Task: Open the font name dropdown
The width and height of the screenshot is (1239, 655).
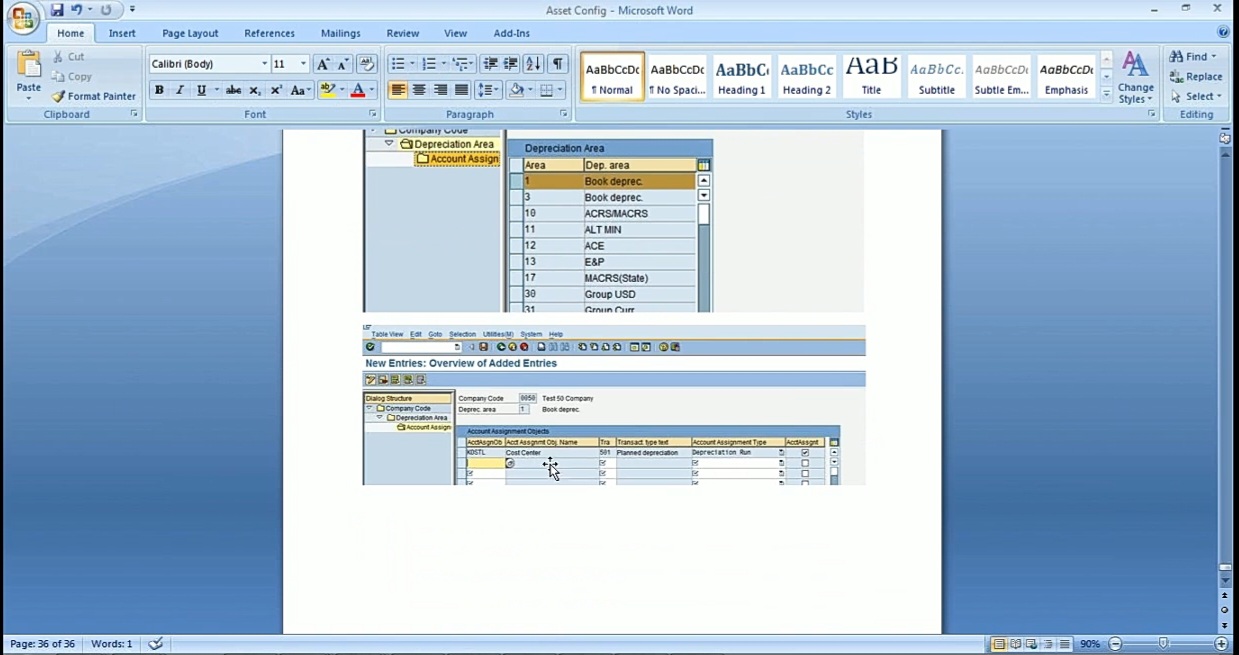Action: pos(265,64)
